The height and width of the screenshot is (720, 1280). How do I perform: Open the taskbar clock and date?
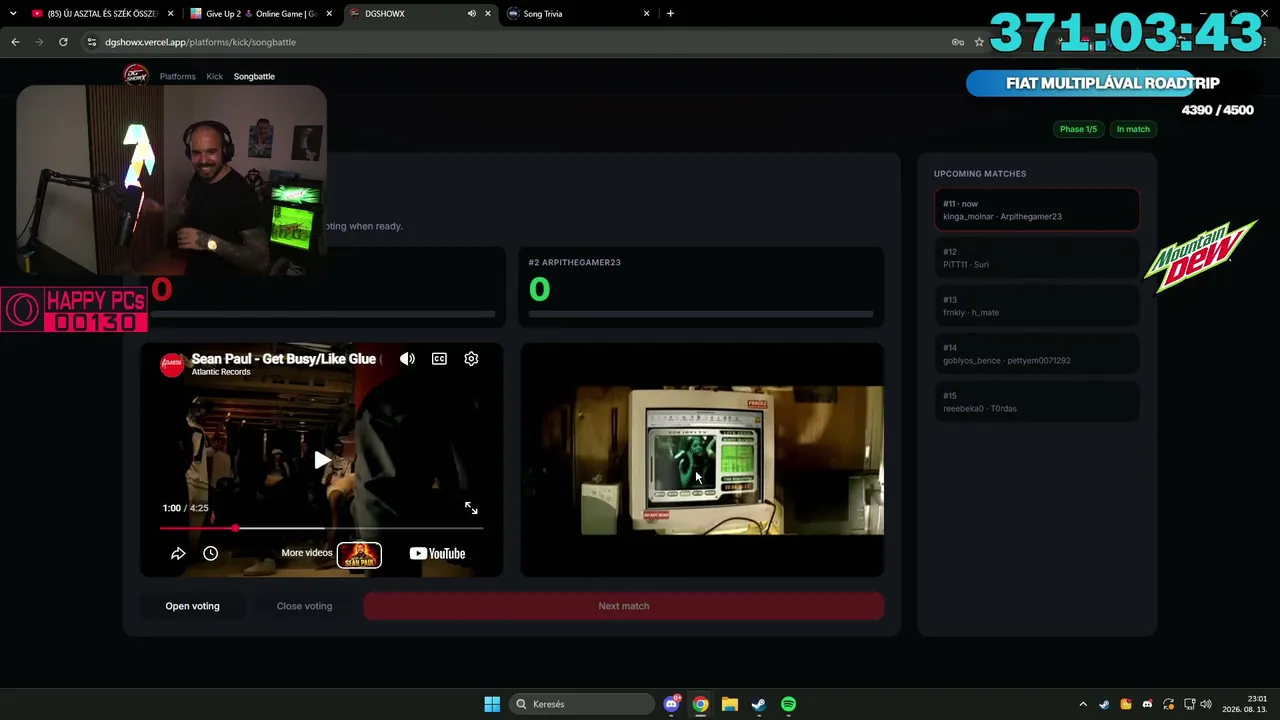tap(1244, 704)
